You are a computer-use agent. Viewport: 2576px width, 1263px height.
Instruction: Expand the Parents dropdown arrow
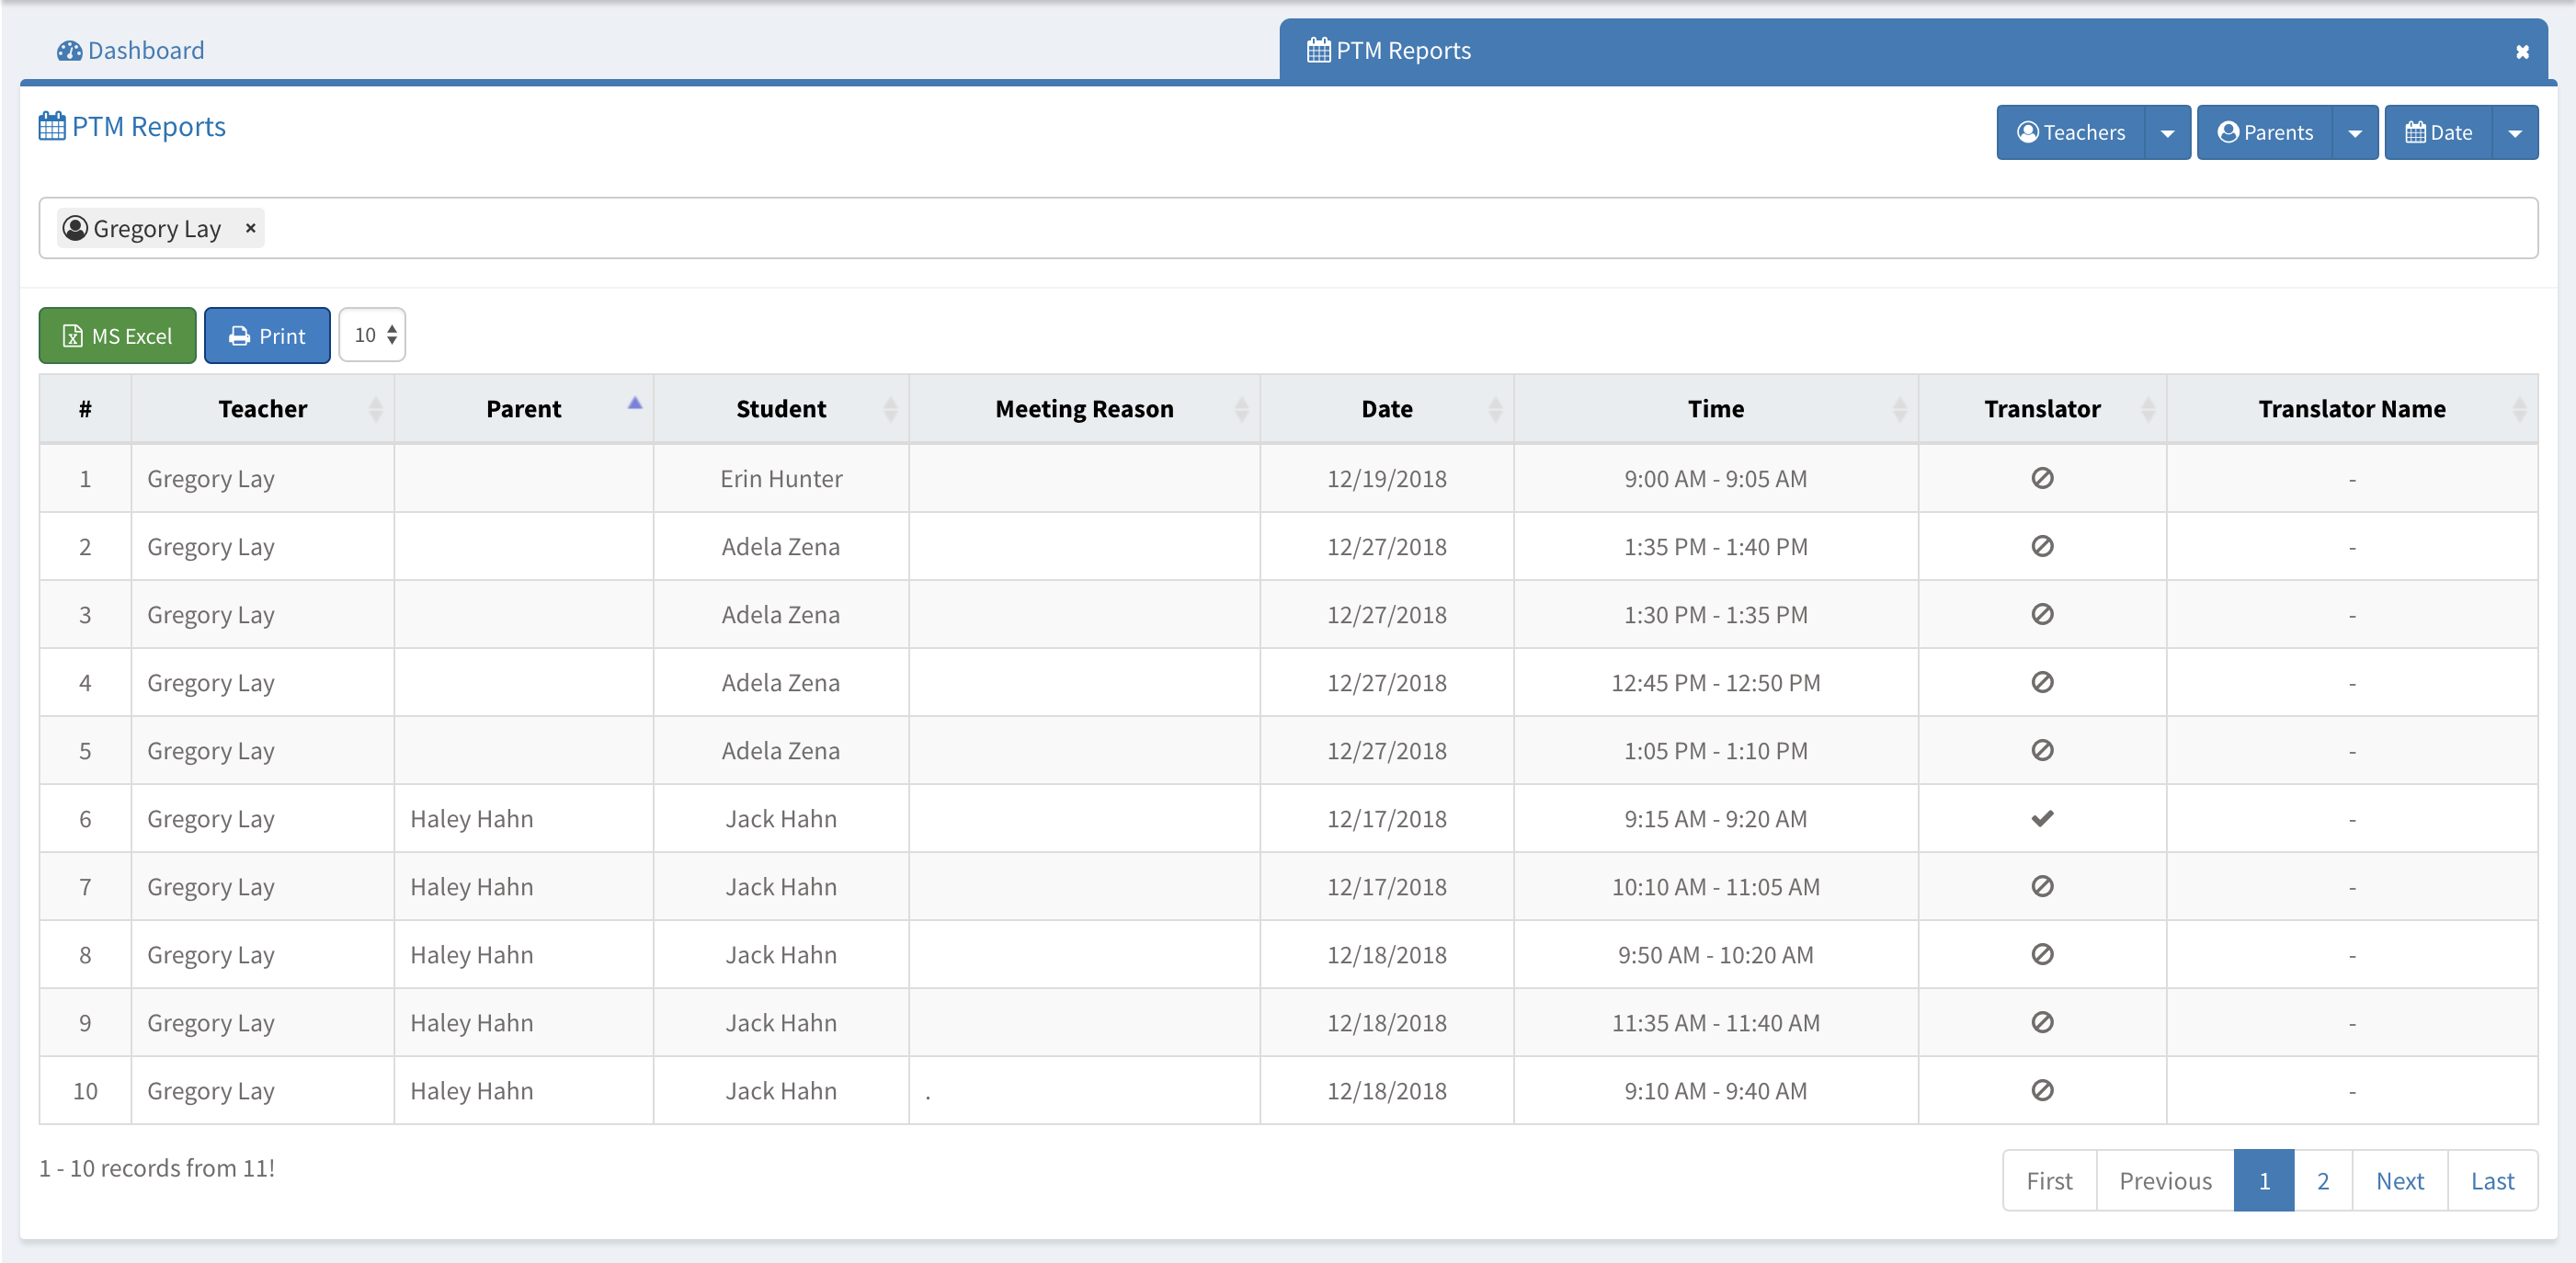(2354, 133)
